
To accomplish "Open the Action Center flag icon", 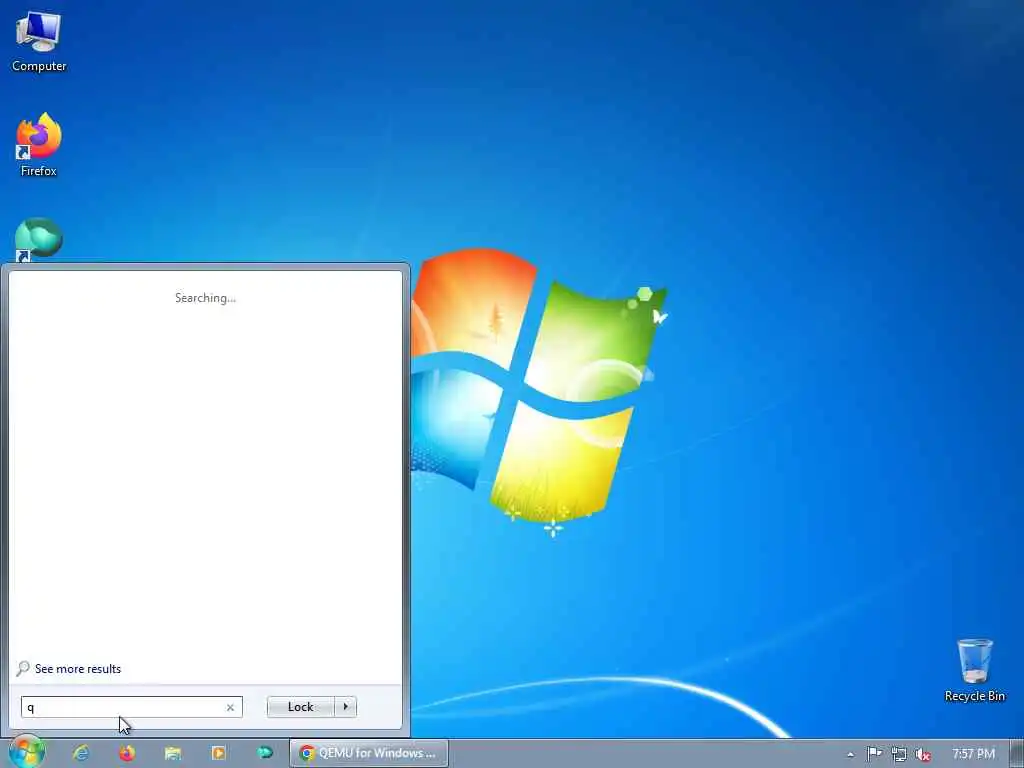I will pos(874,754).
